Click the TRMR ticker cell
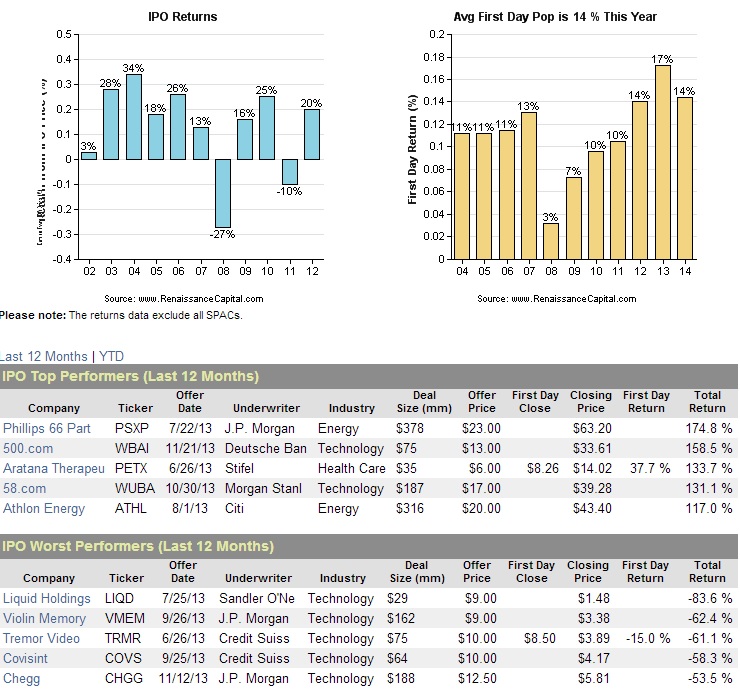Image resolution: width=740 pixels, height=696 pixels. 123,638
